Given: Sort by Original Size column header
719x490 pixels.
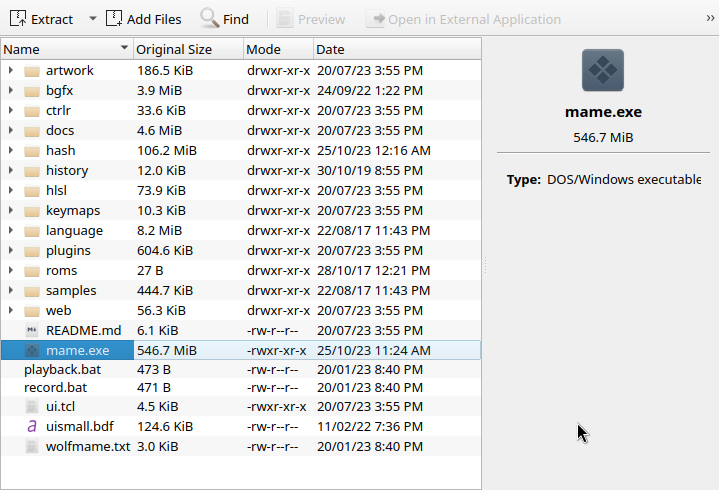Looking at the screenshot, I should coord(187,49).
